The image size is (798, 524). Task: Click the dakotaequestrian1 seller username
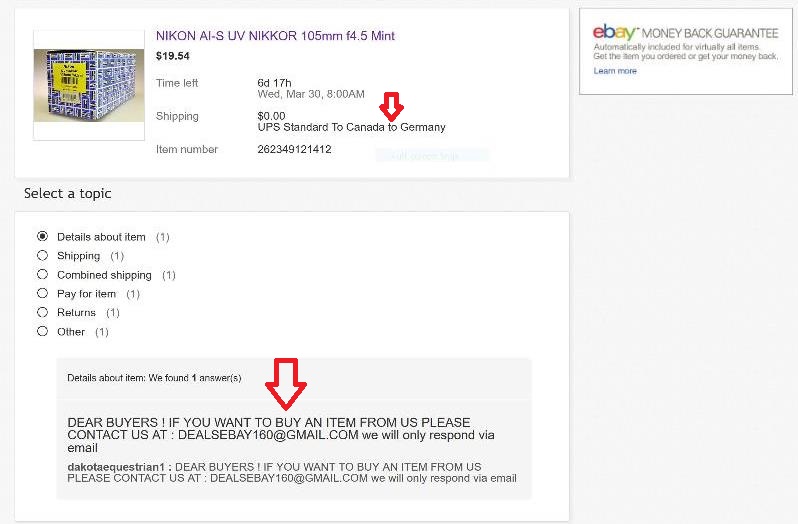(x=116, y=467)
